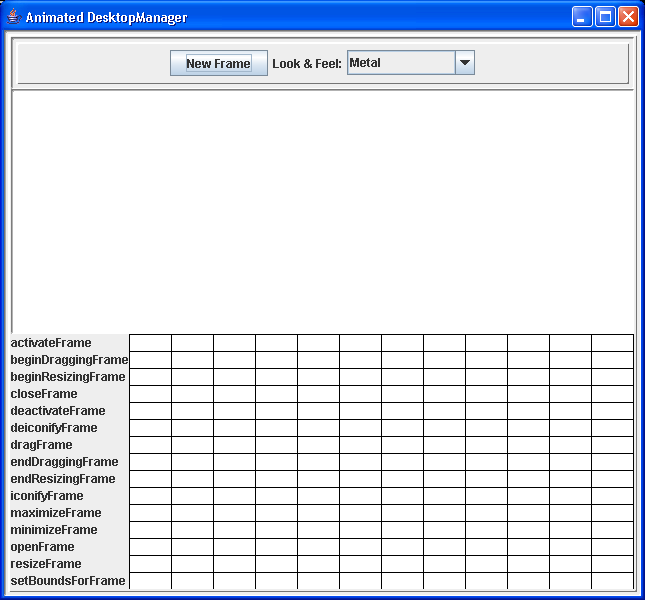The width and height of the screenshot is (645, 600).
Task: Click the New Frame button
Action: click(x=219, y=63)
